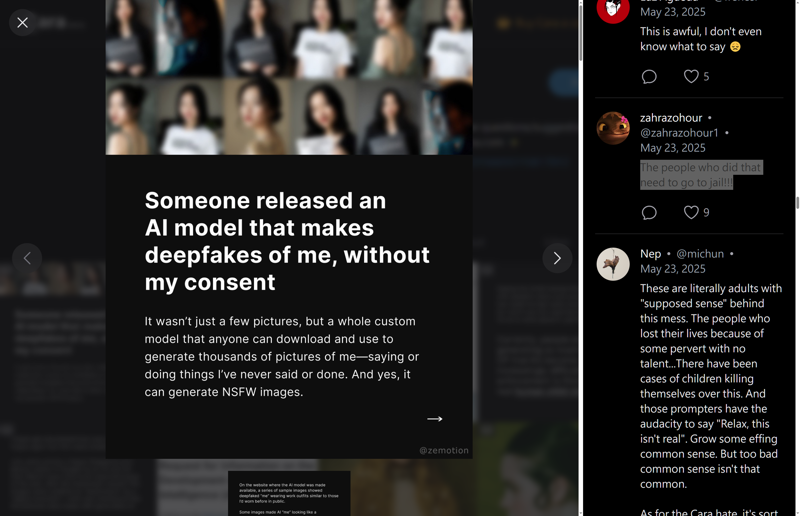Screen dimensions: 800x516
Task: Click the arrow on the slide card
Action: pyautogui.click(x=434, y=419)
